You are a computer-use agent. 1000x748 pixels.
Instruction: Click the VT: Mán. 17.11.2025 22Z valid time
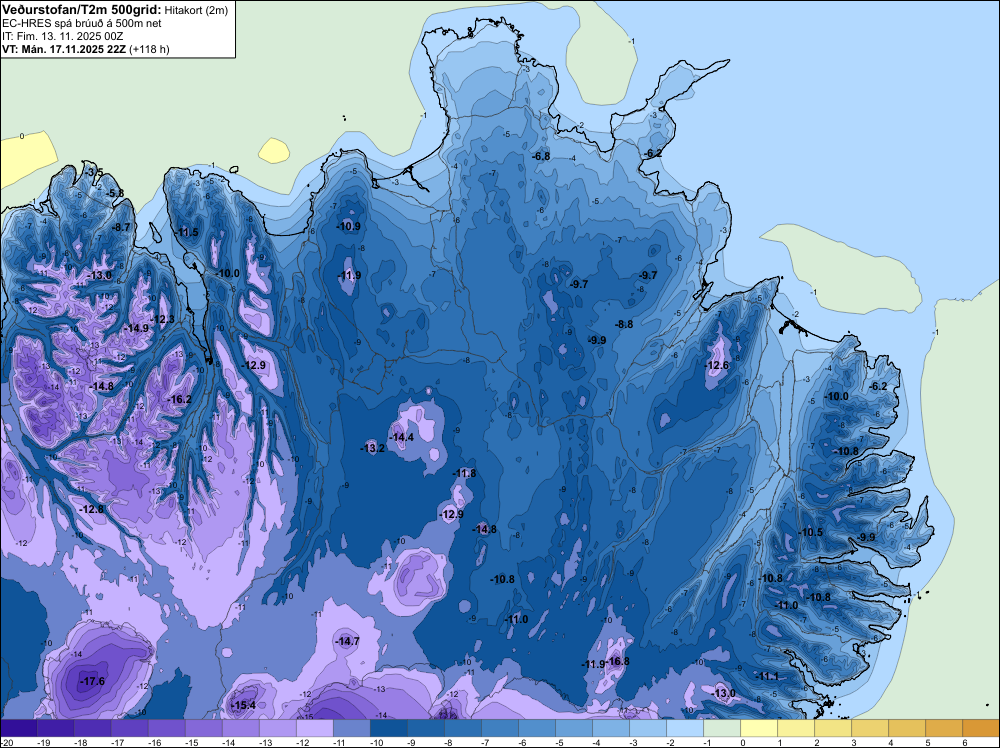[64, 49]
